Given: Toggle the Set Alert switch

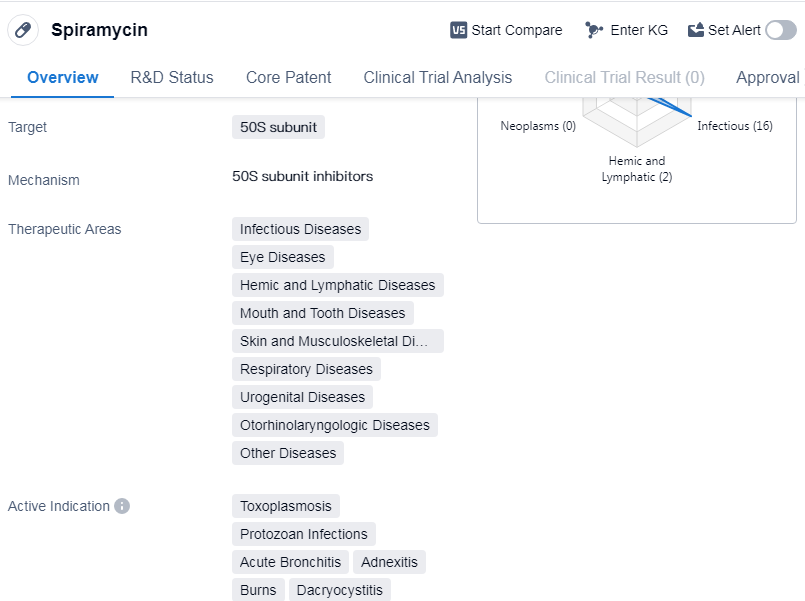Looking at the screenshot, I should tap(781, 30).
